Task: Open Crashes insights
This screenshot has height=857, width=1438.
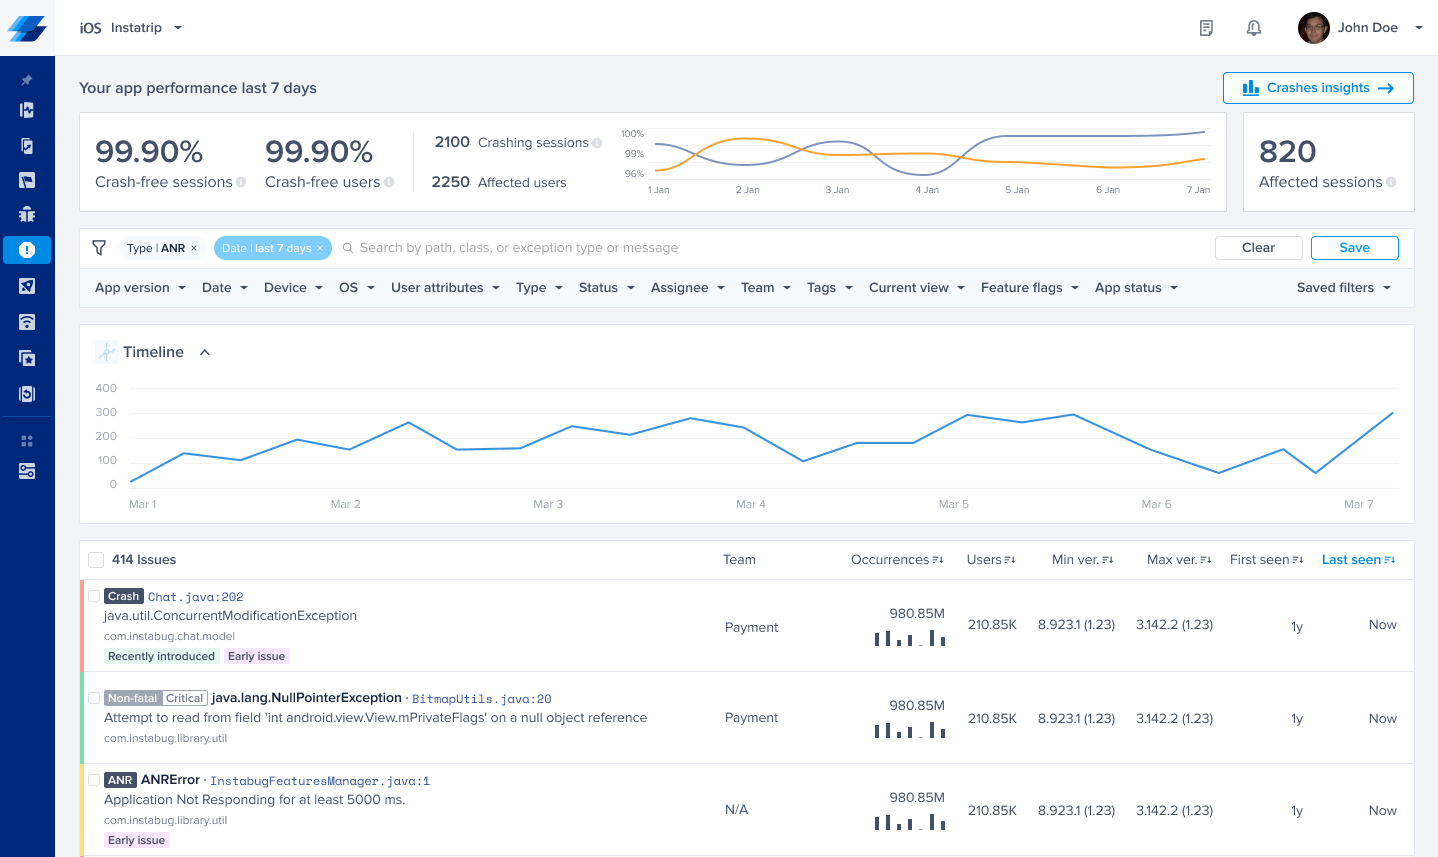Action: pyautogui.click(x=1318, y=88)
